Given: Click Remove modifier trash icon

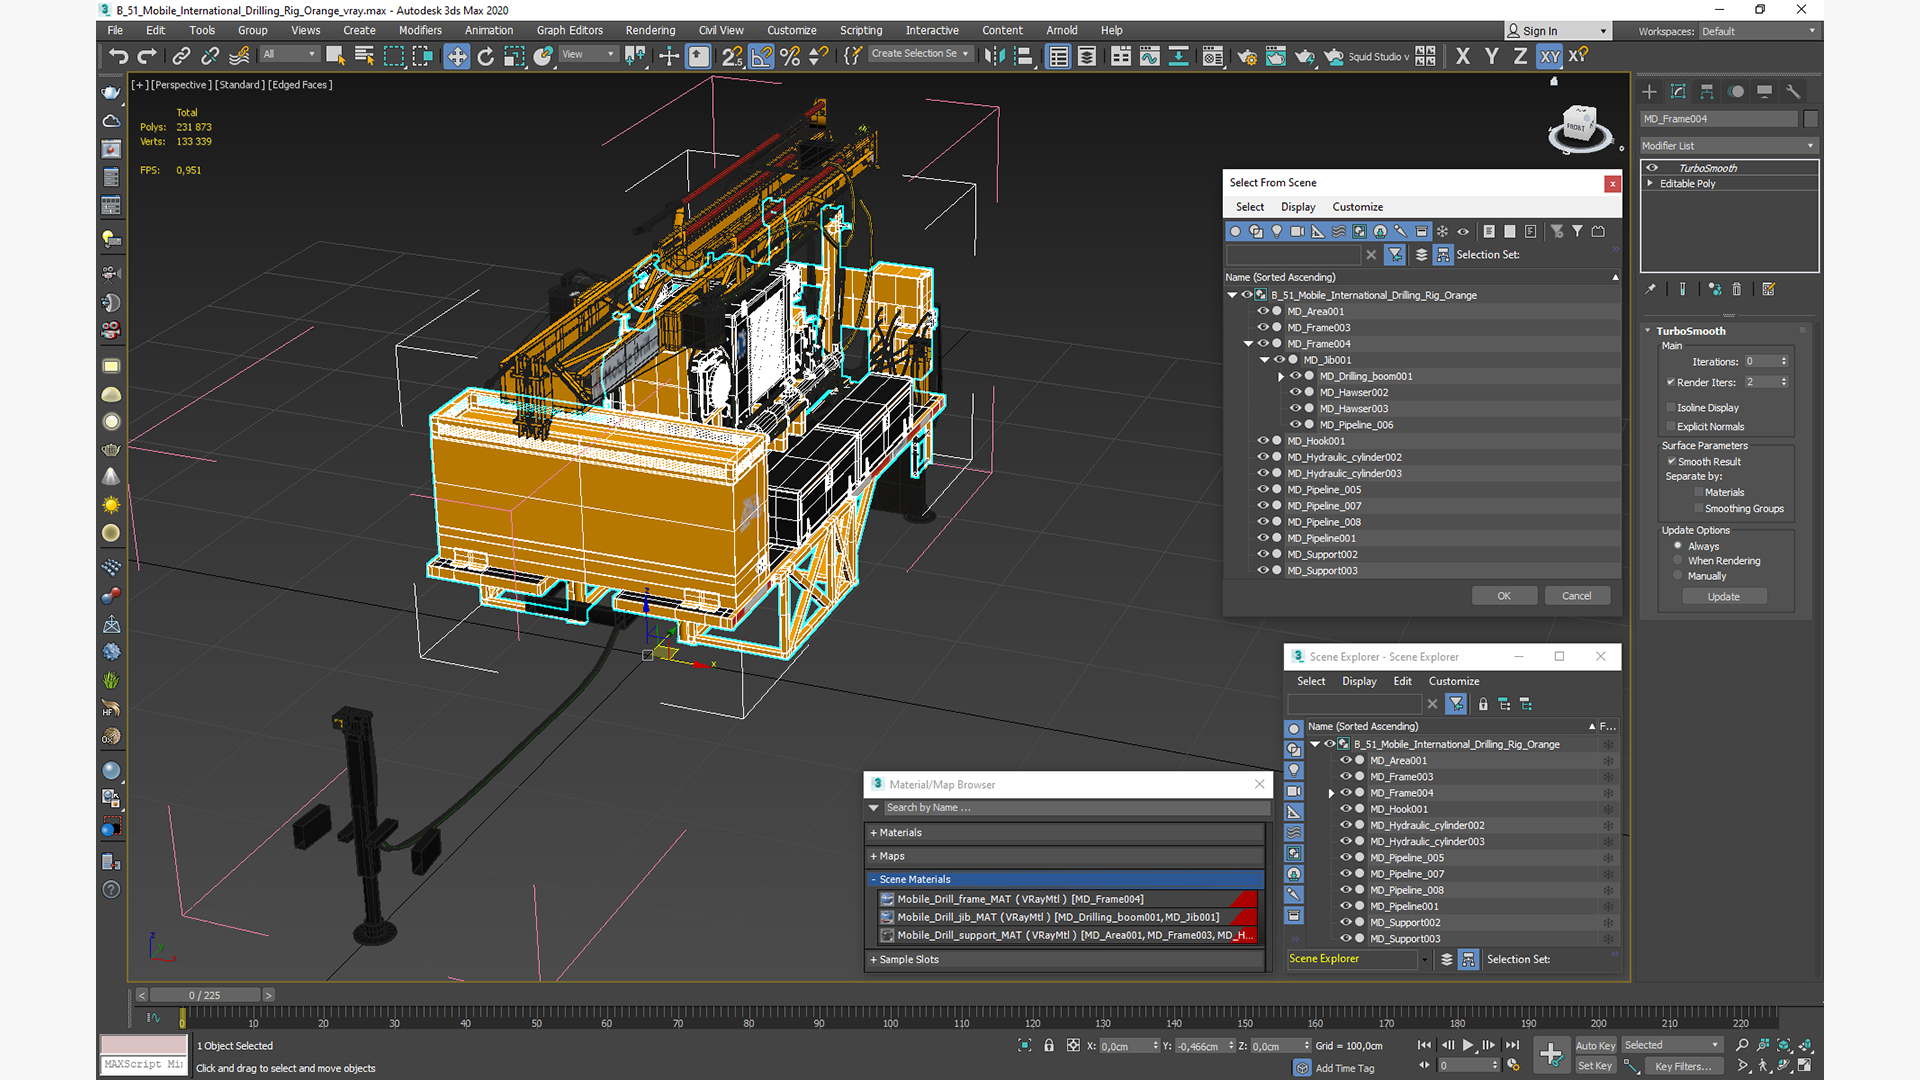Looking at the screenshot, I should [1737, 289].
